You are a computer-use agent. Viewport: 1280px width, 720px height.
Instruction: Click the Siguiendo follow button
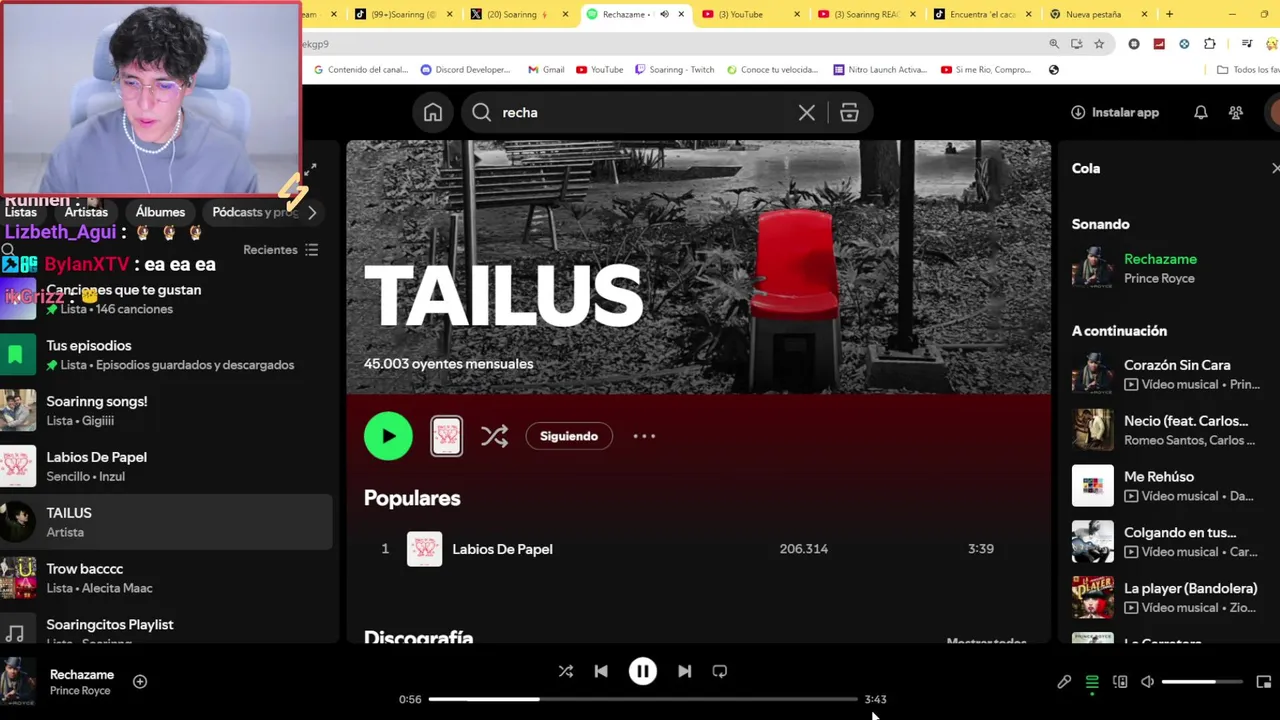coord(569,436)
